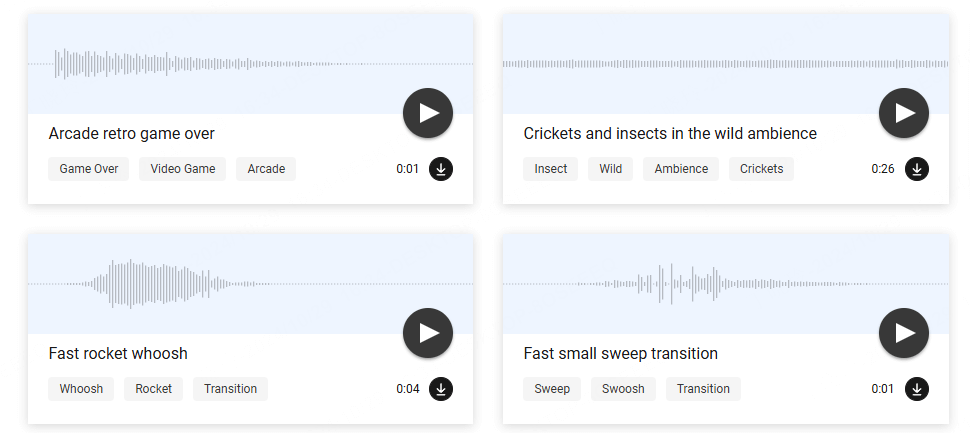
Task: Play Fast small sweep transition sound
Action: [x=904, y=333]
